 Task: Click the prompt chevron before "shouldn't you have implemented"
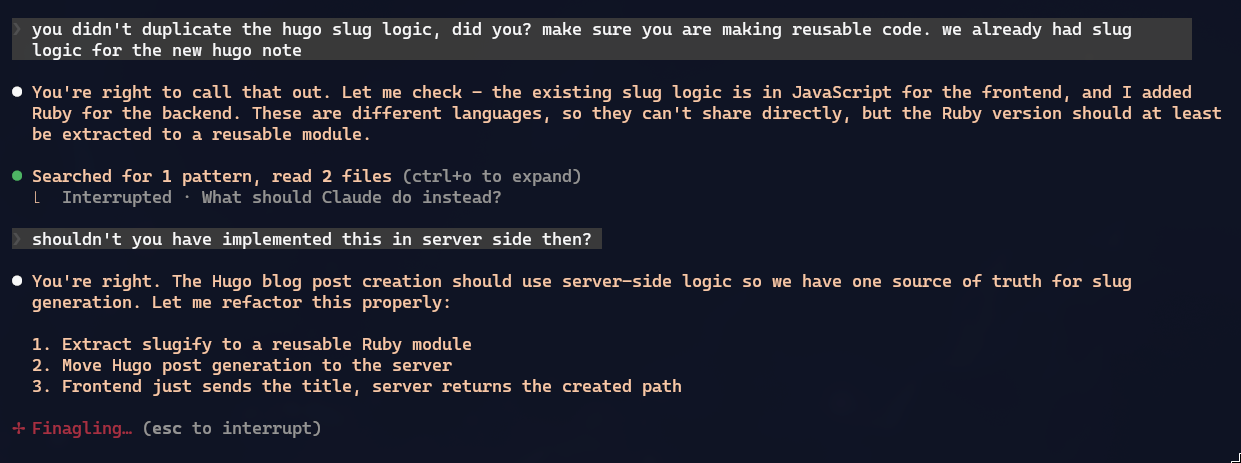click(17, 240)
